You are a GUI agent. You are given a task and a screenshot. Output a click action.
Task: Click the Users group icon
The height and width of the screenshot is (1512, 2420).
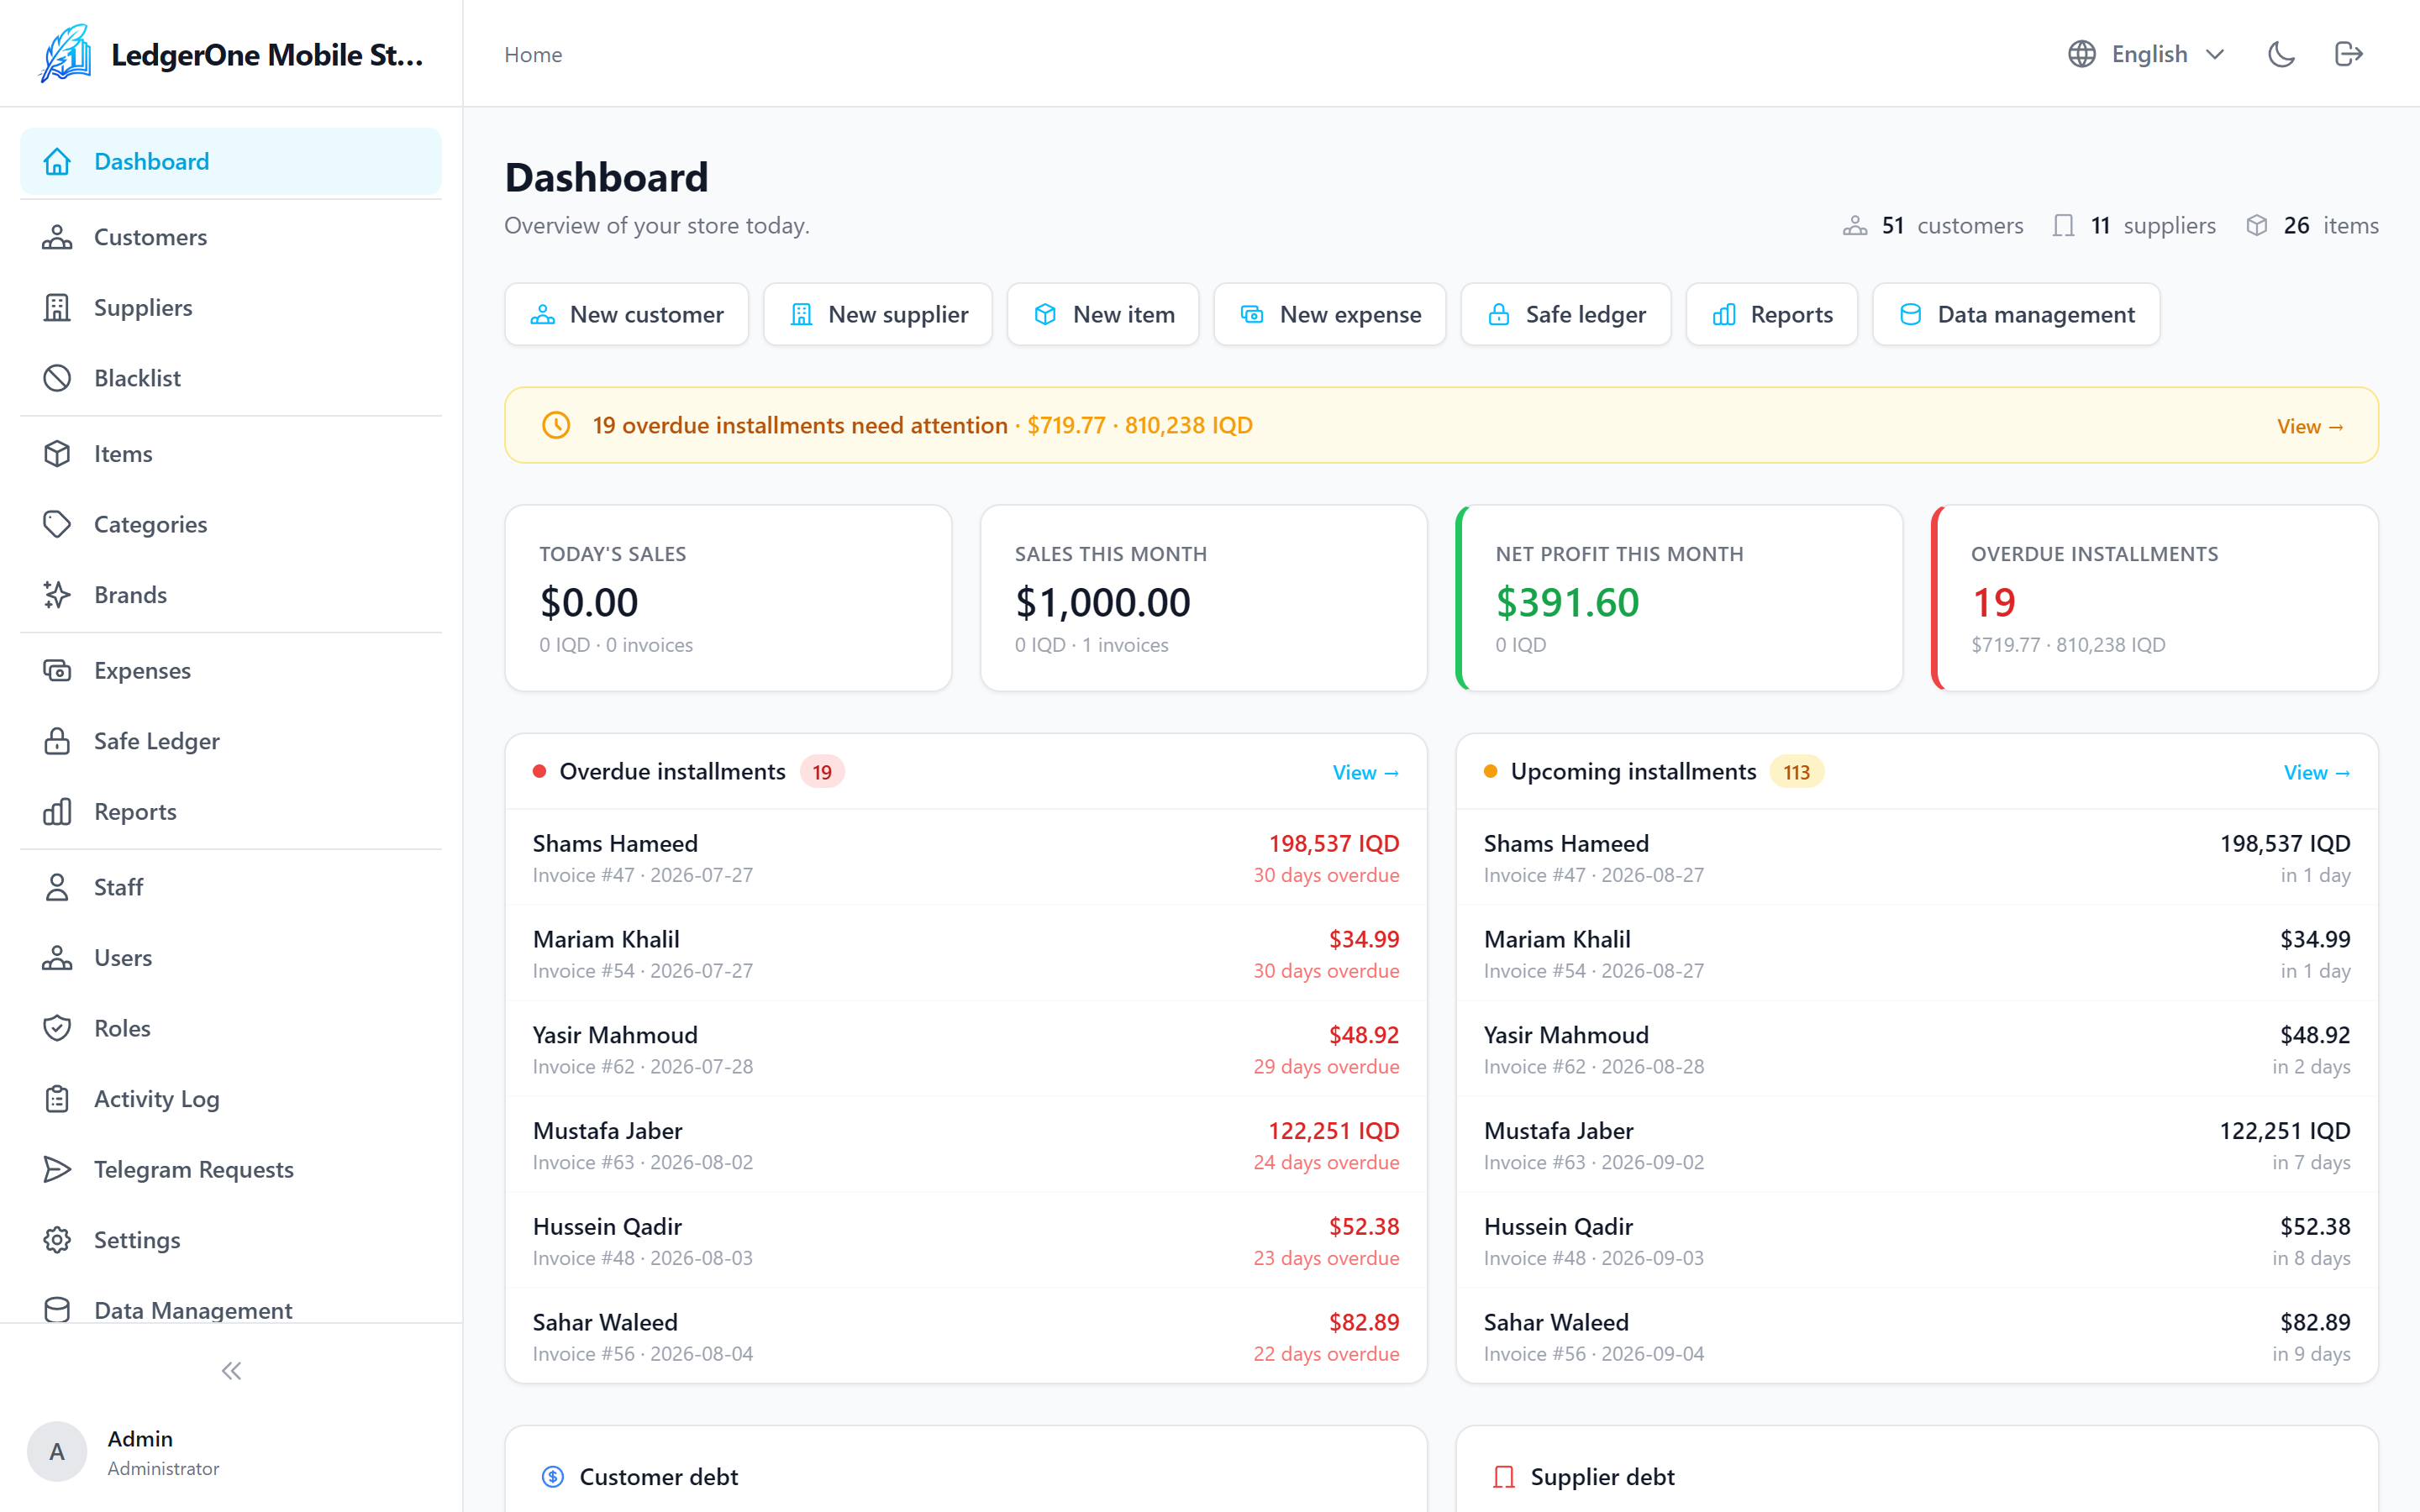coord(57,958)
